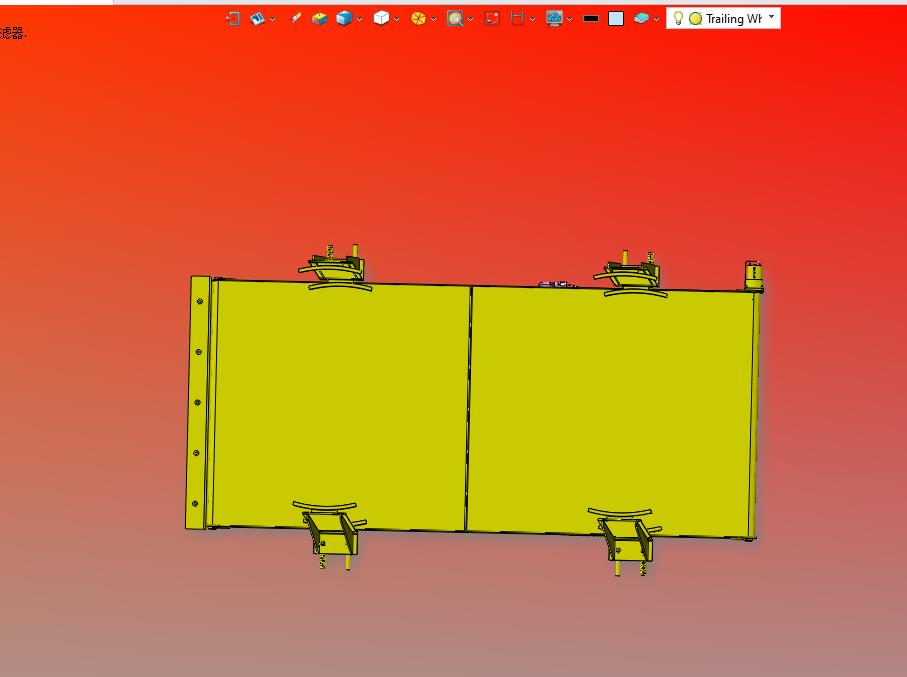Click the pen highlighter icon in the toolbar
Screen dimensions: 907x677
296,19
